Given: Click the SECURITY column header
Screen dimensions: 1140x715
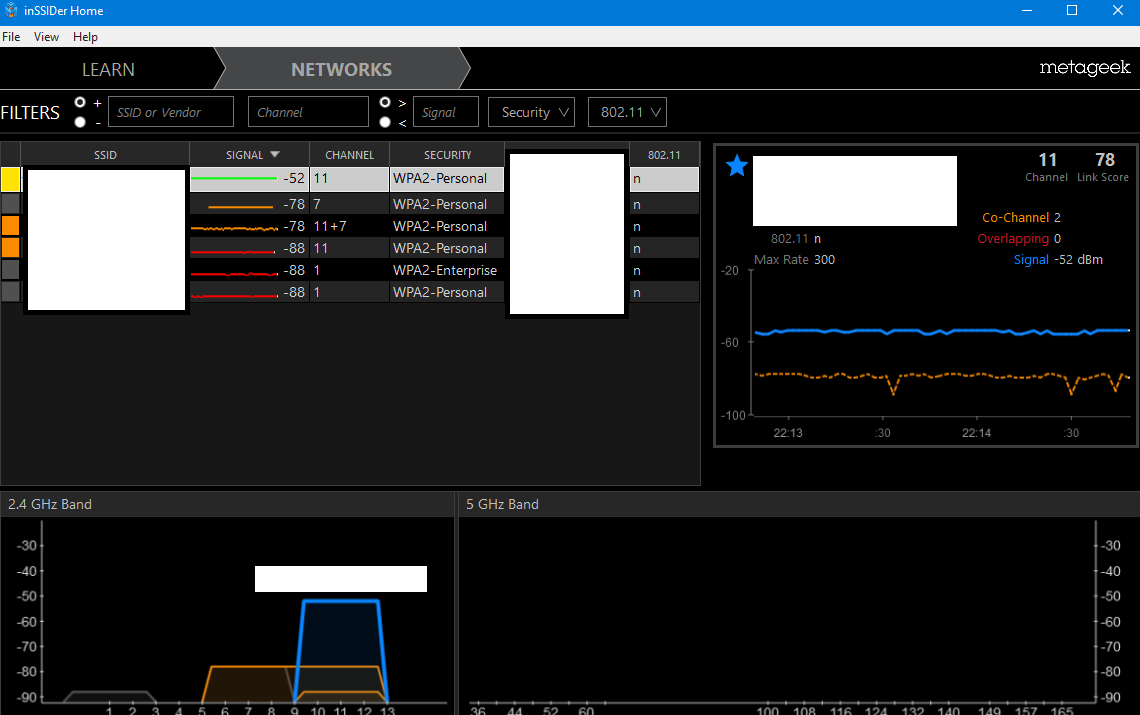Looking at the screenshot, I should pos(448,155).
